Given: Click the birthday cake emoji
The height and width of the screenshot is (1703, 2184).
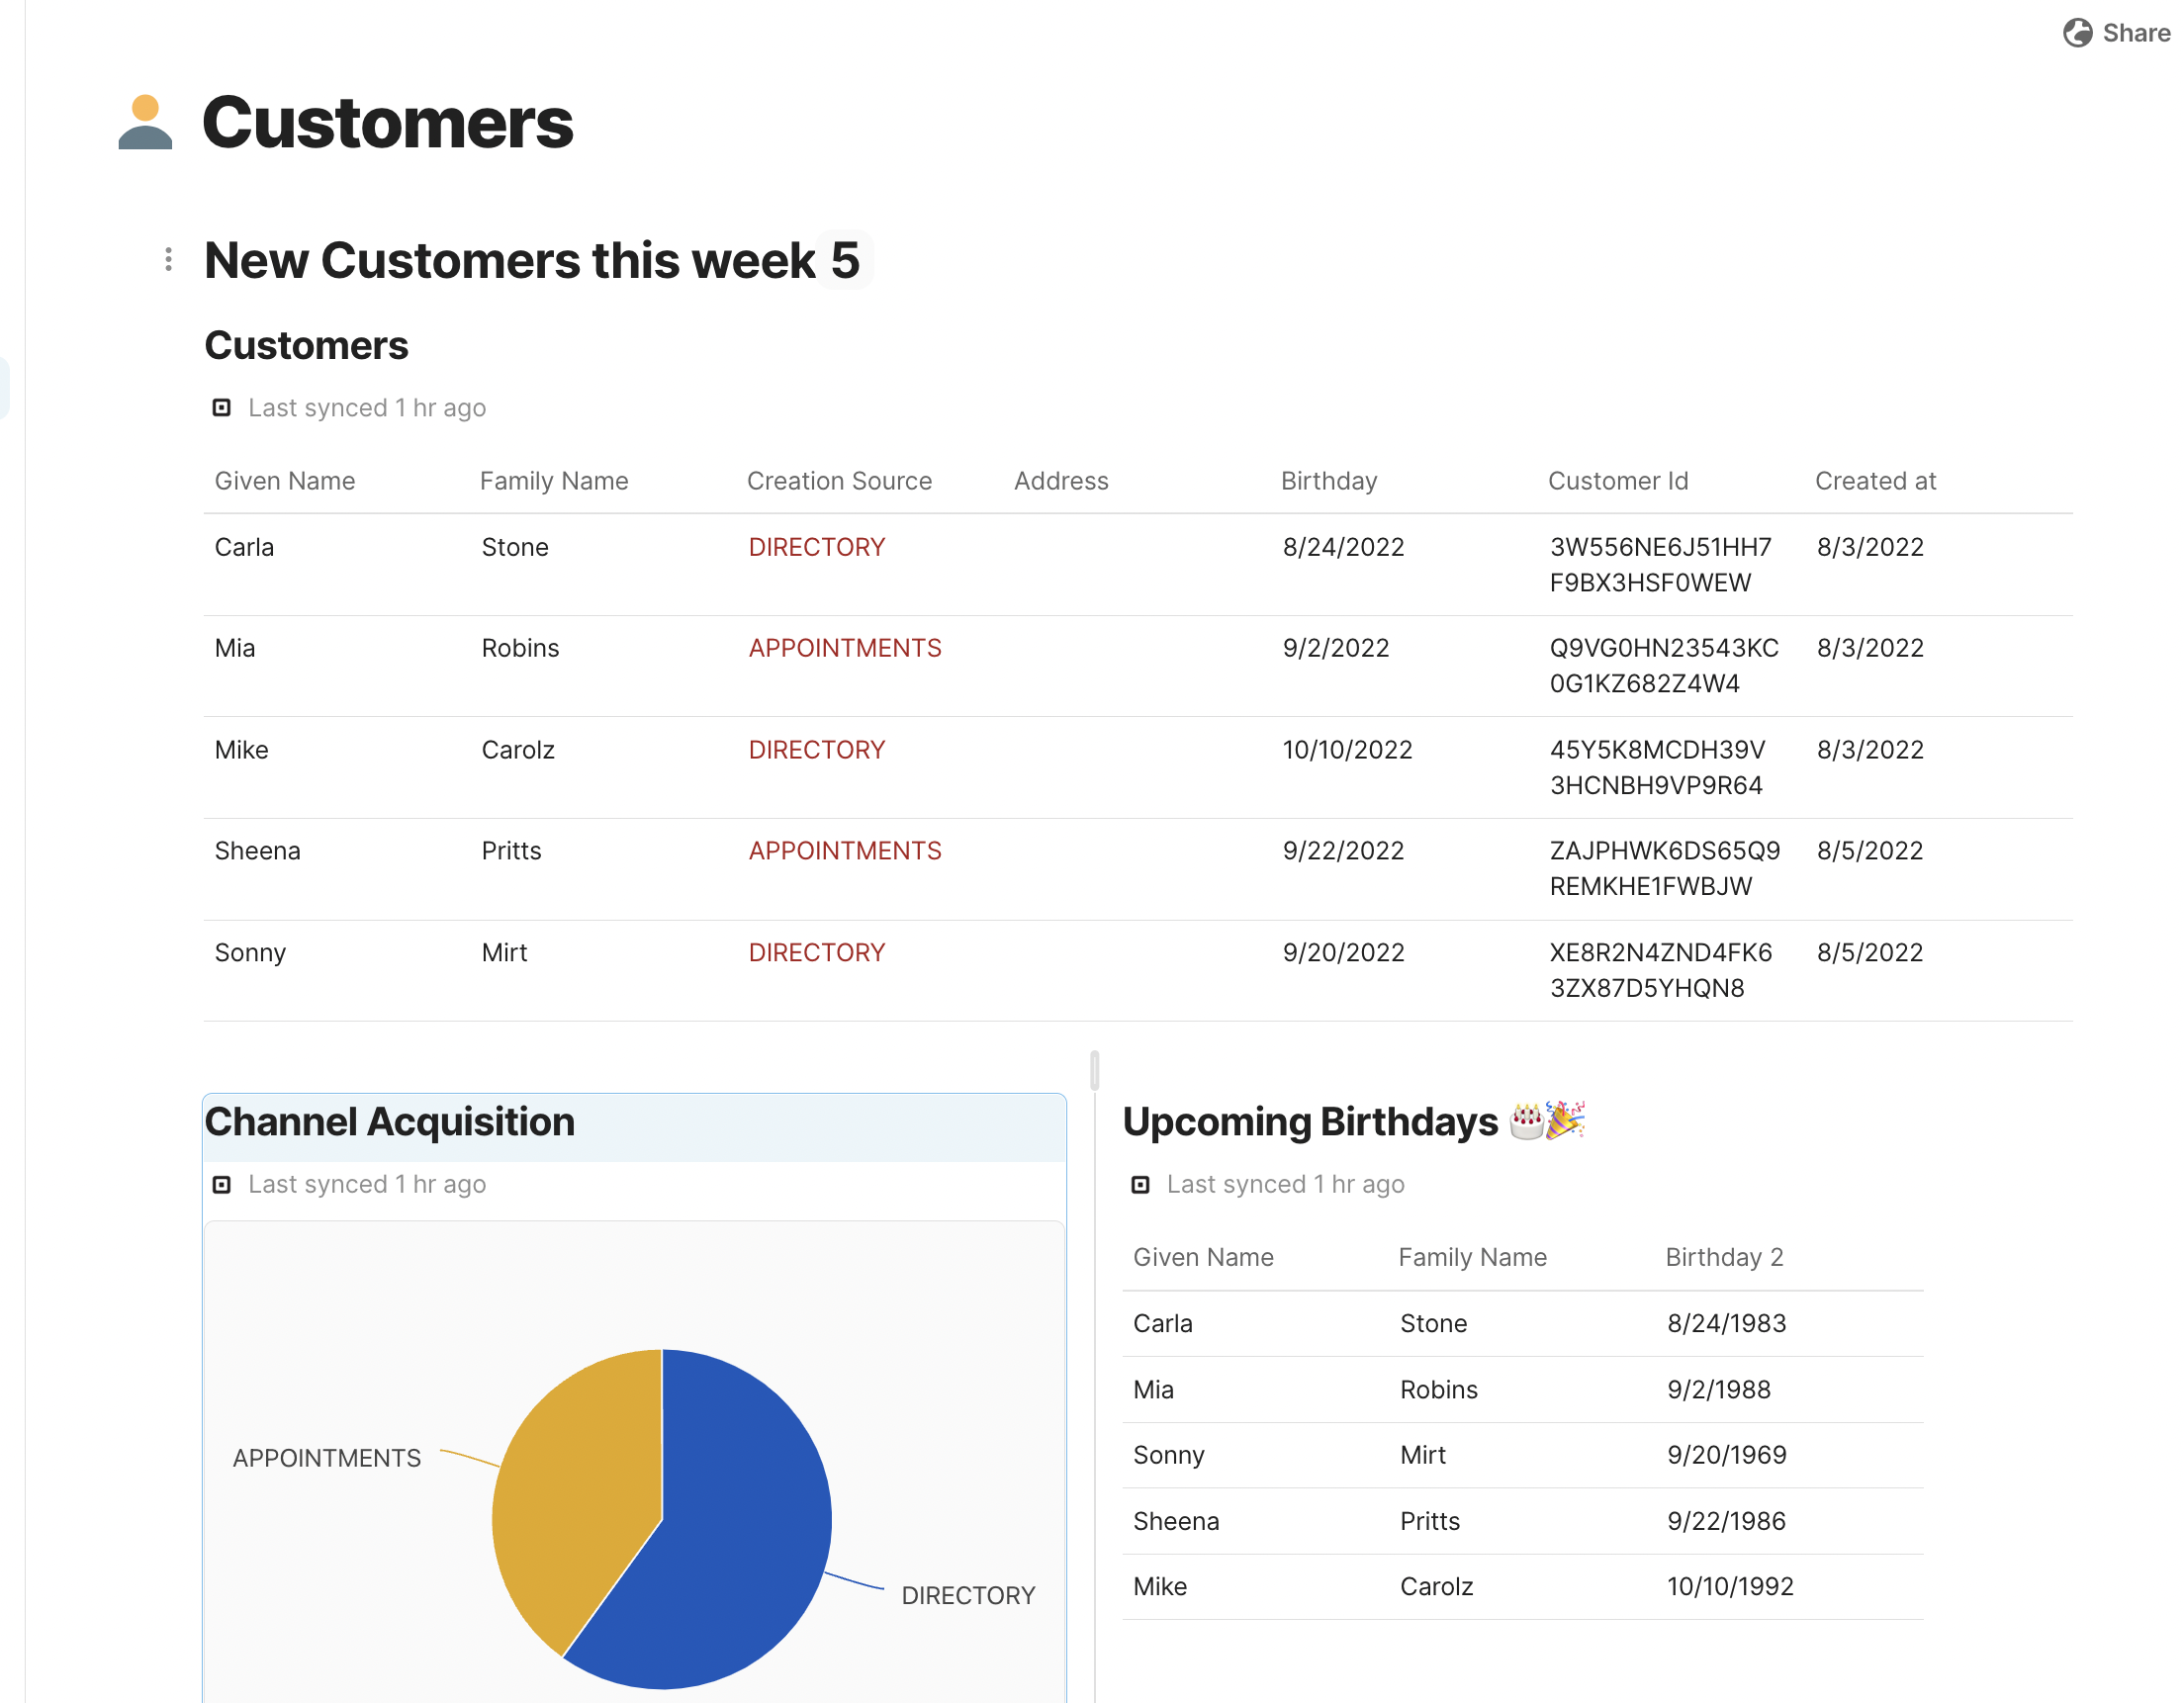Looking at the screenshot, I should click(1526, 1121).
